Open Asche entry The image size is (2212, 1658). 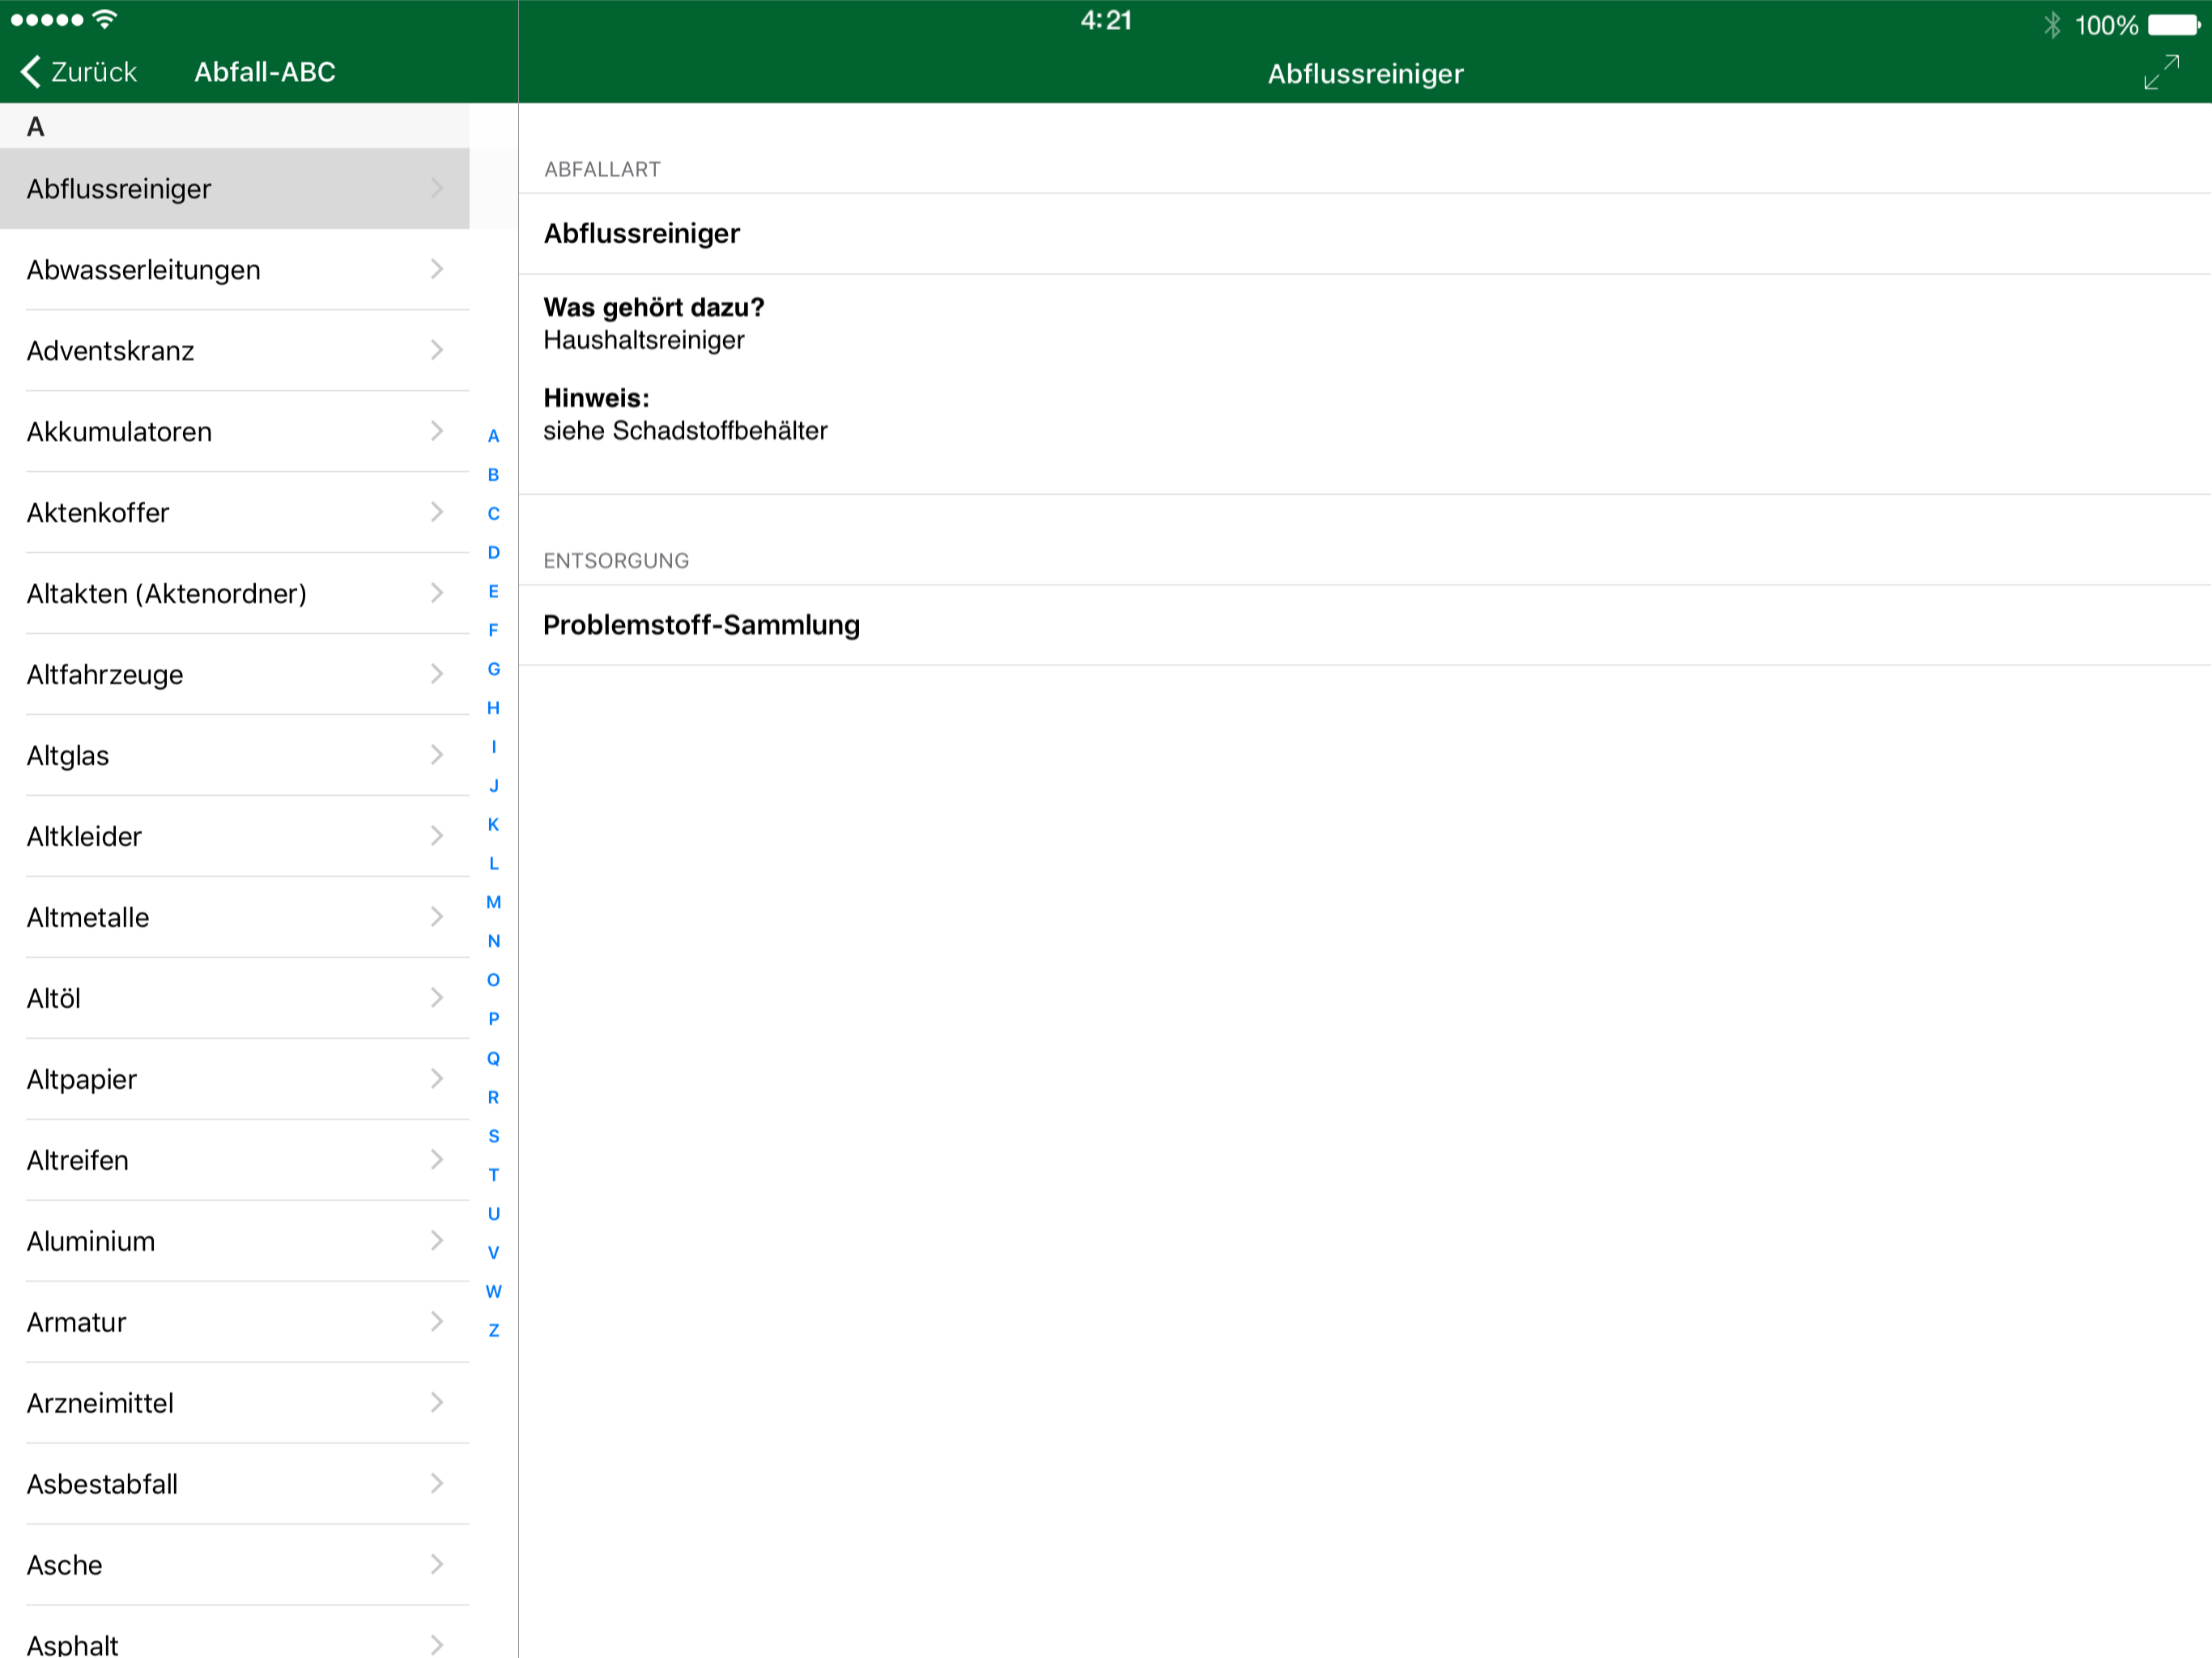click(x=234, y=1566)
